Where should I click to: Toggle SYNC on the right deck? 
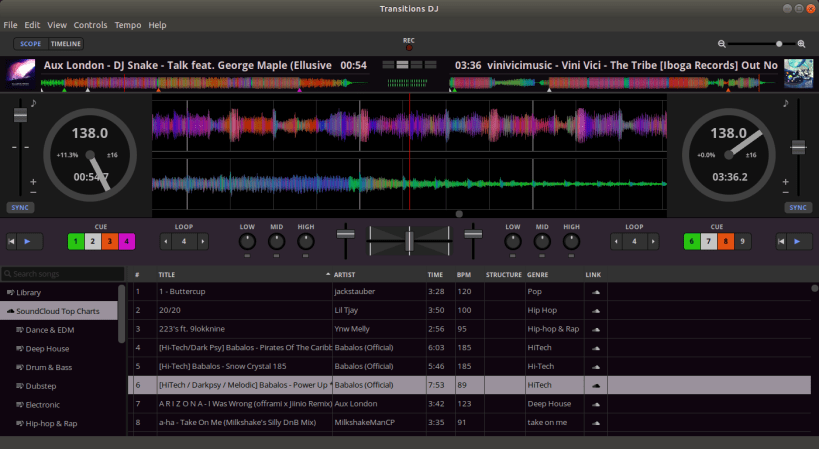coord(797,207)
